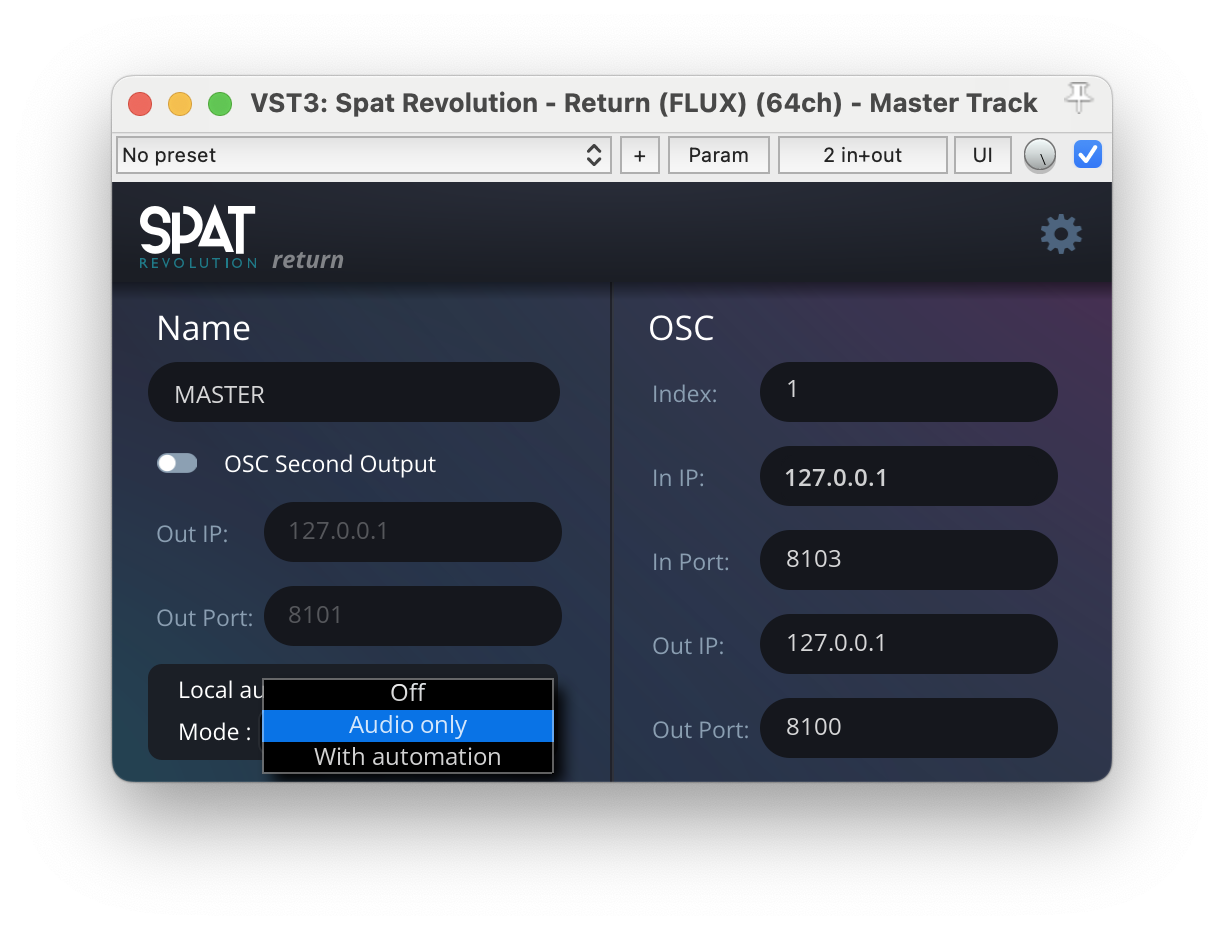The width and height of the screenshot is (1224, 930).
Task: Toggle the UI button
Action: point(982,155)
